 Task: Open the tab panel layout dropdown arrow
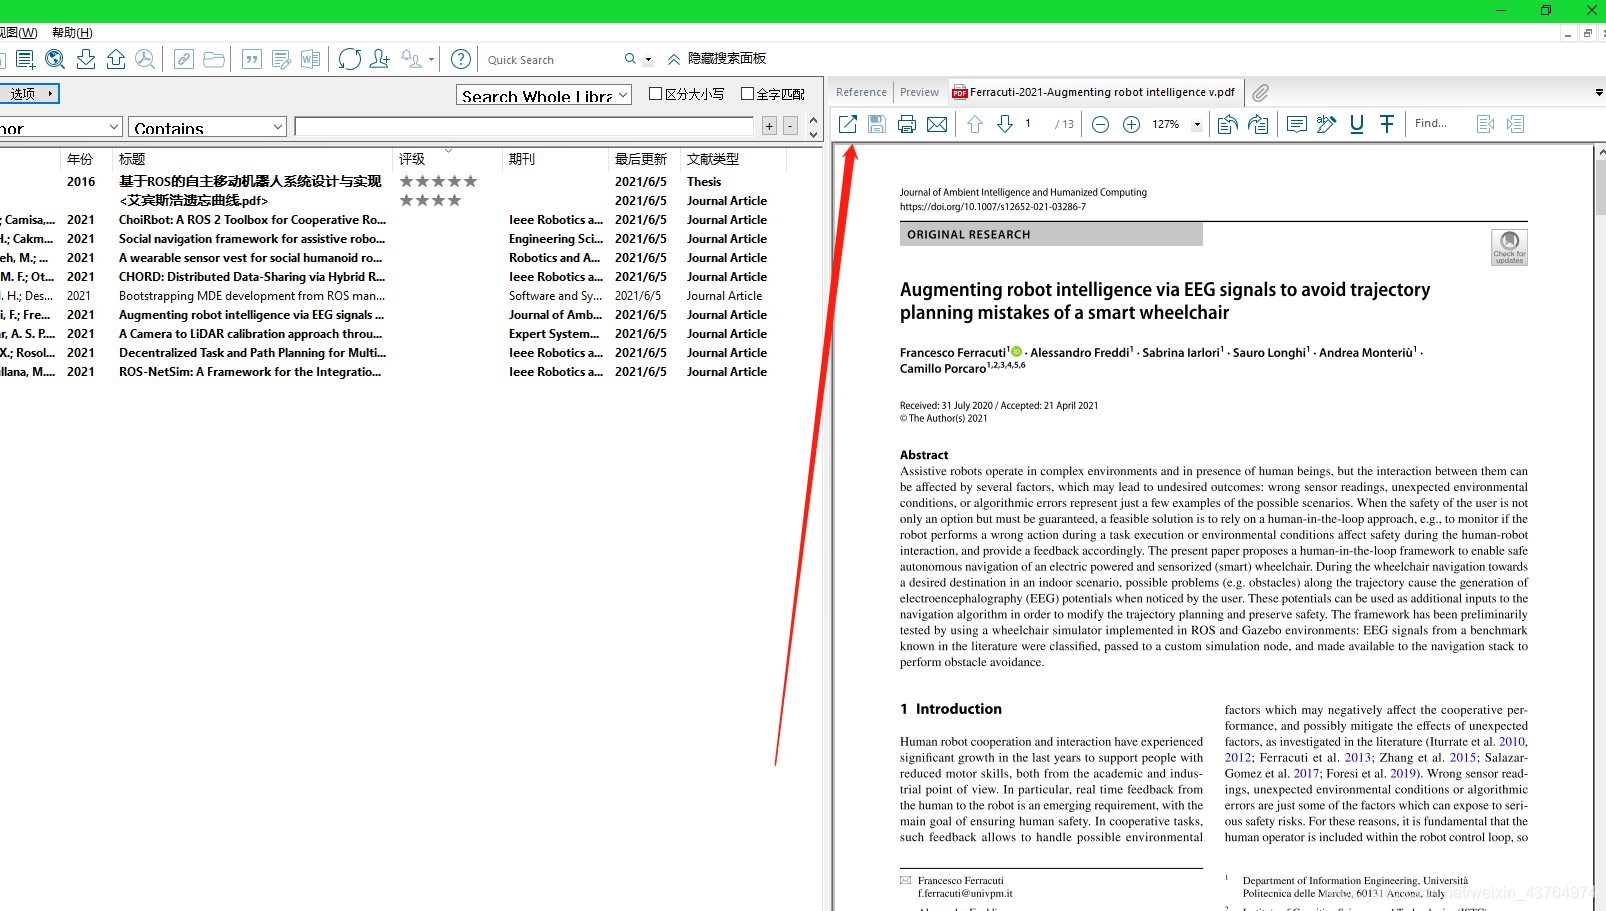tap(1598, 92)
